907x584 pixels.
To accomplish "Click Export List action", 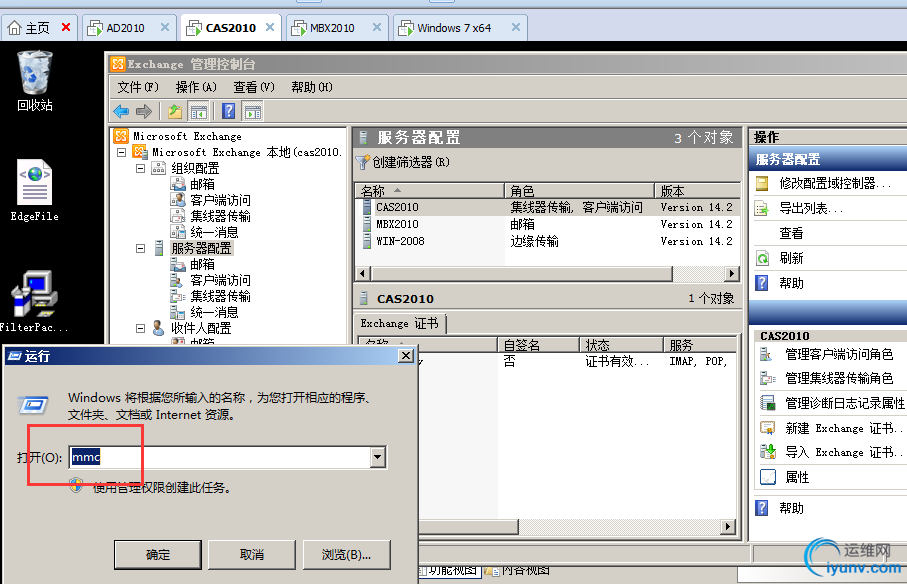I will 811,208.
